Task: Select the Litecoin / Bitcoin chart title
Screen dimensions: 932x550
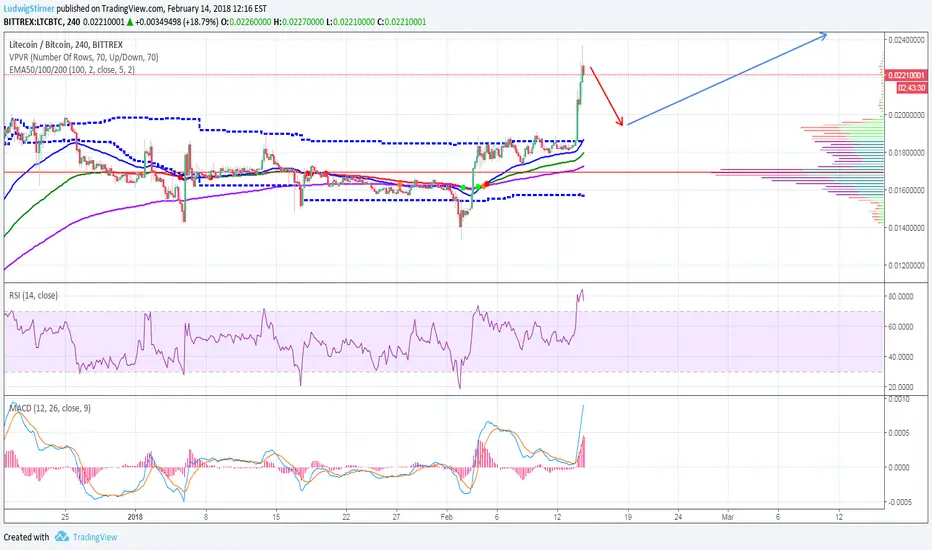Action: pyautogui.click(x=66, y=45)
